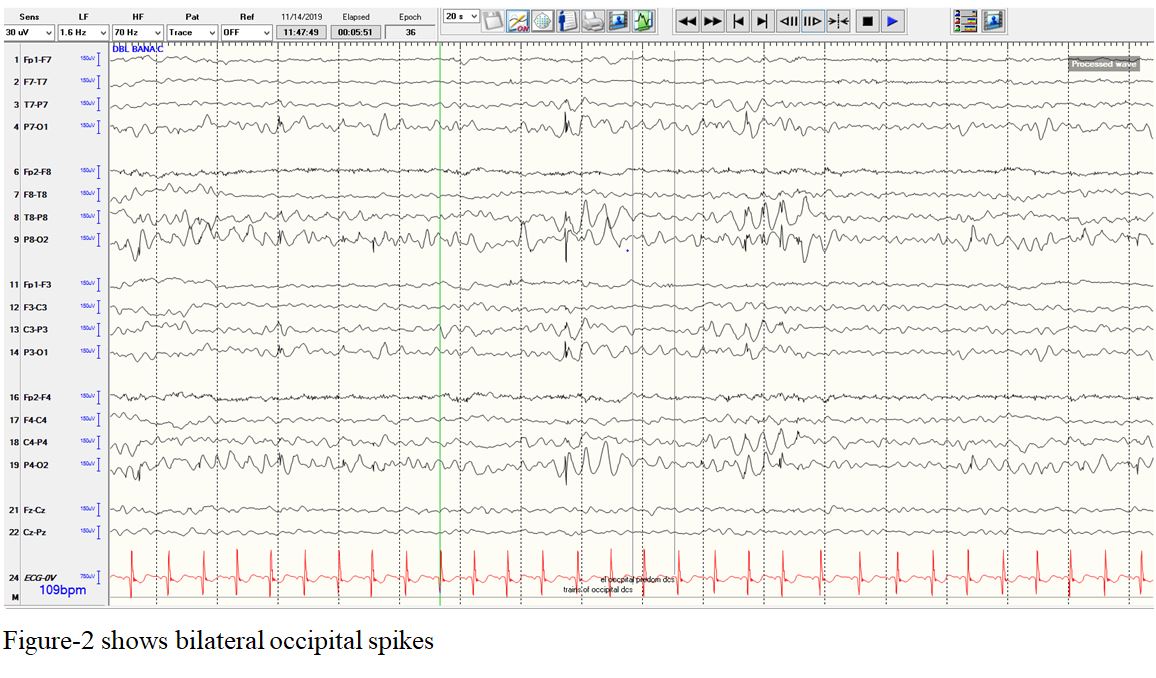
Task: Select the P8-O2 channel label
Action: (36, 240)
